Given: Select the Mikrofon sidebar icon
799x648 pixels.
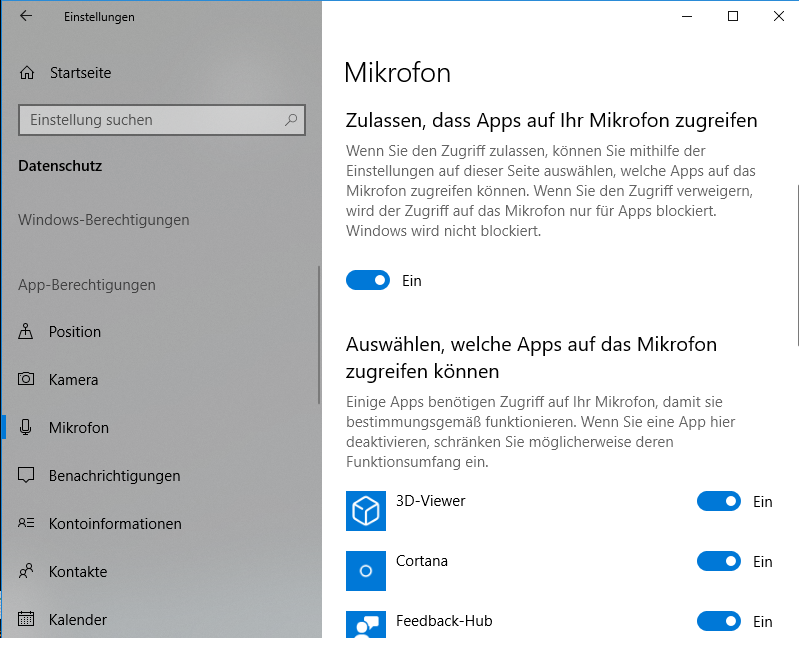Looking at the screenshot, I should click(x=25, y=427).
